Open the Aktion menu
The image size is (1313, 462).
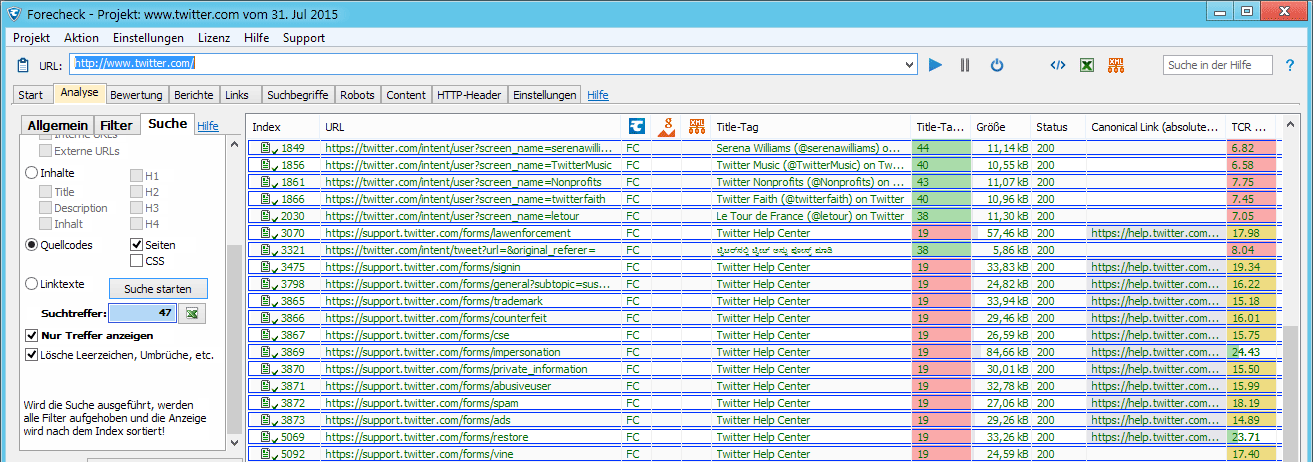(81, 38)
